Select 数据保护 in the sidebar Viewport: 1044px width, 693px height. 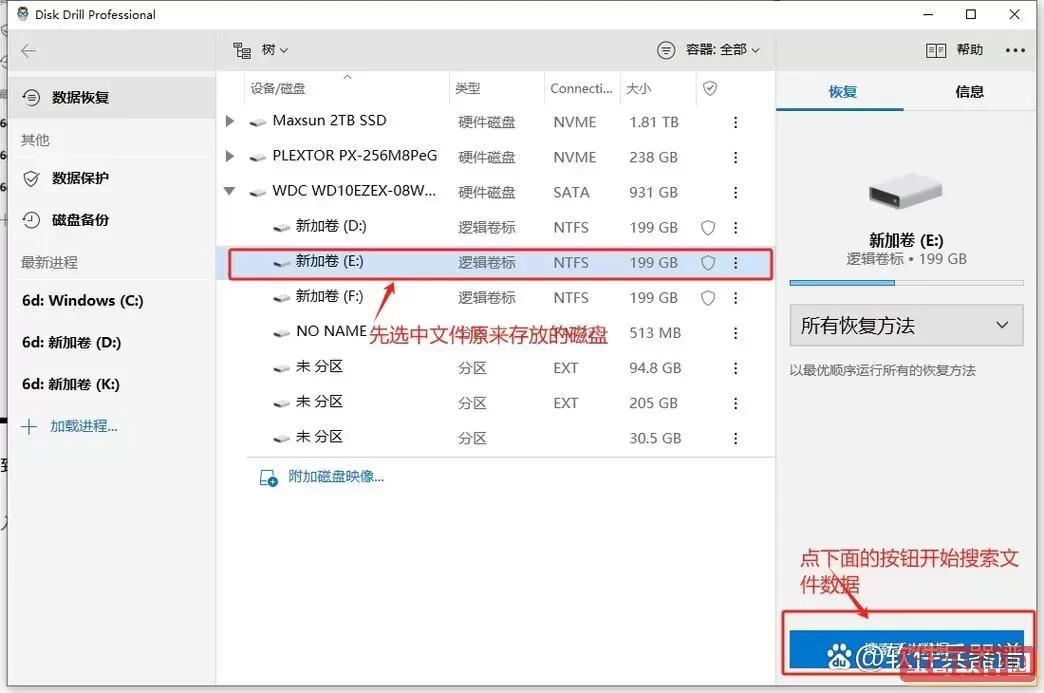coord(111,178)
